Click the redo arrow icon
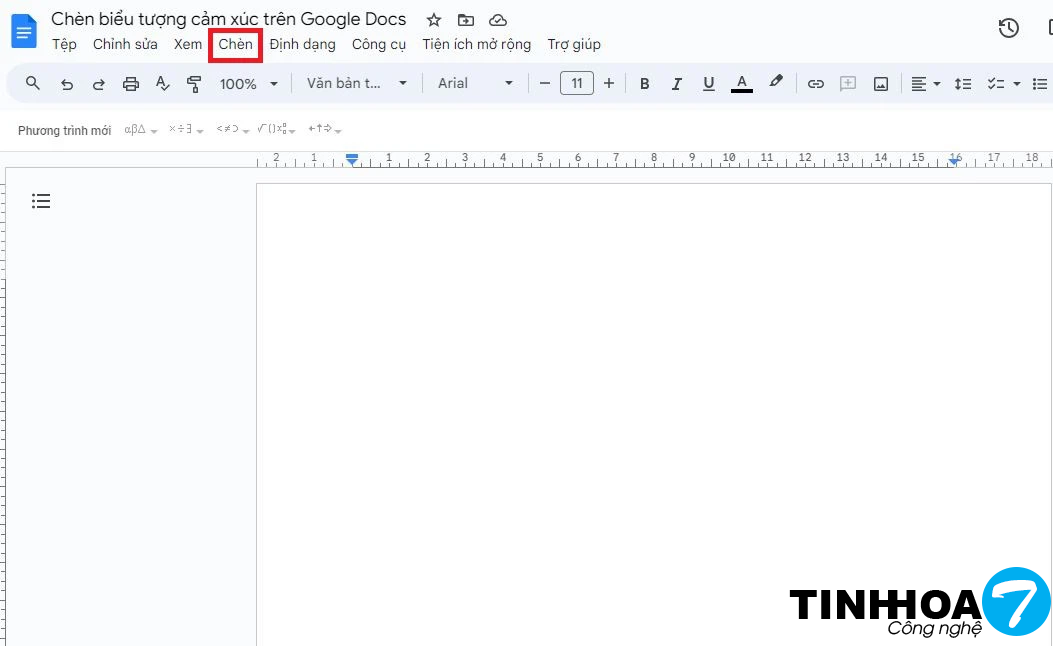 click(x=99, y=84)
